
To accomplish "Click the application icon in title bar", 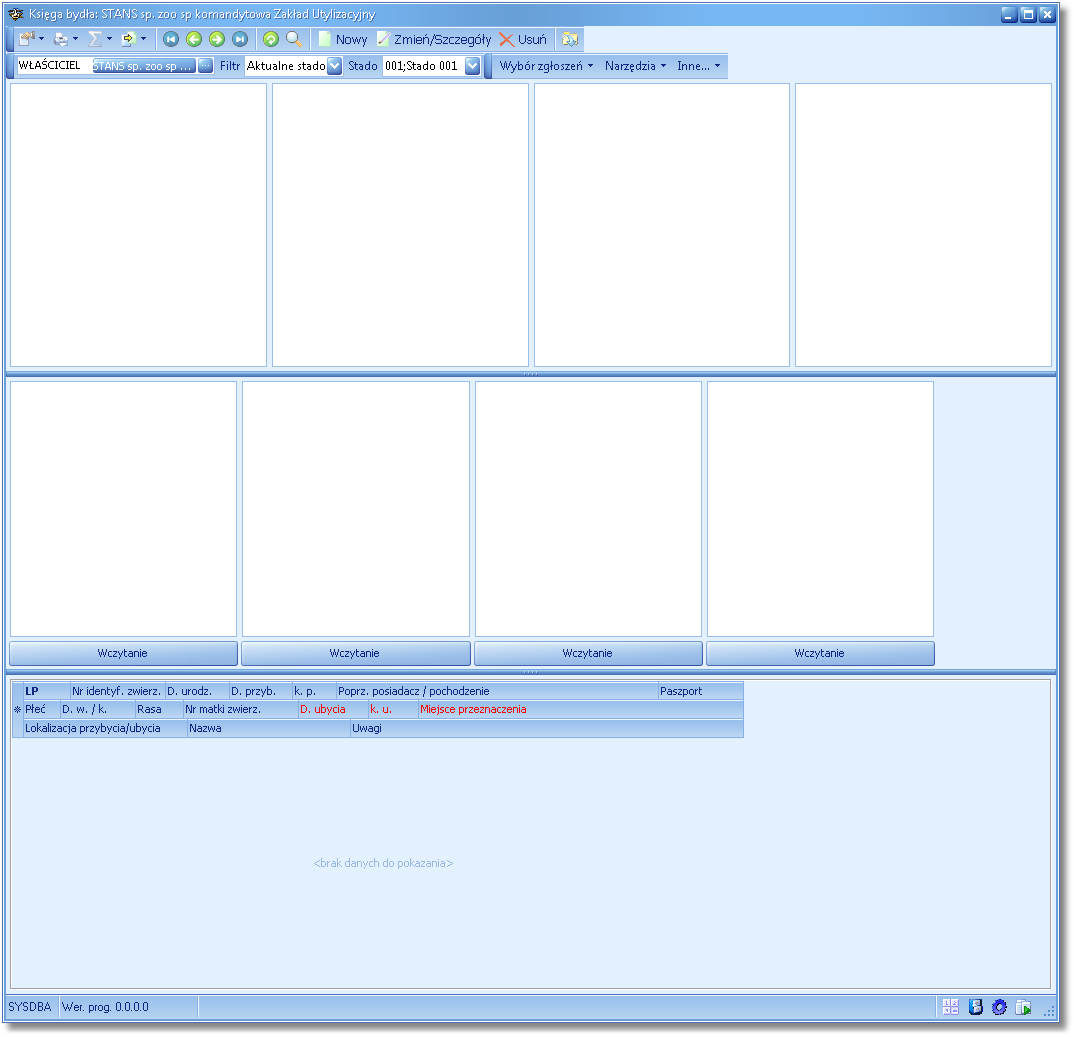I will click(16, 14).
